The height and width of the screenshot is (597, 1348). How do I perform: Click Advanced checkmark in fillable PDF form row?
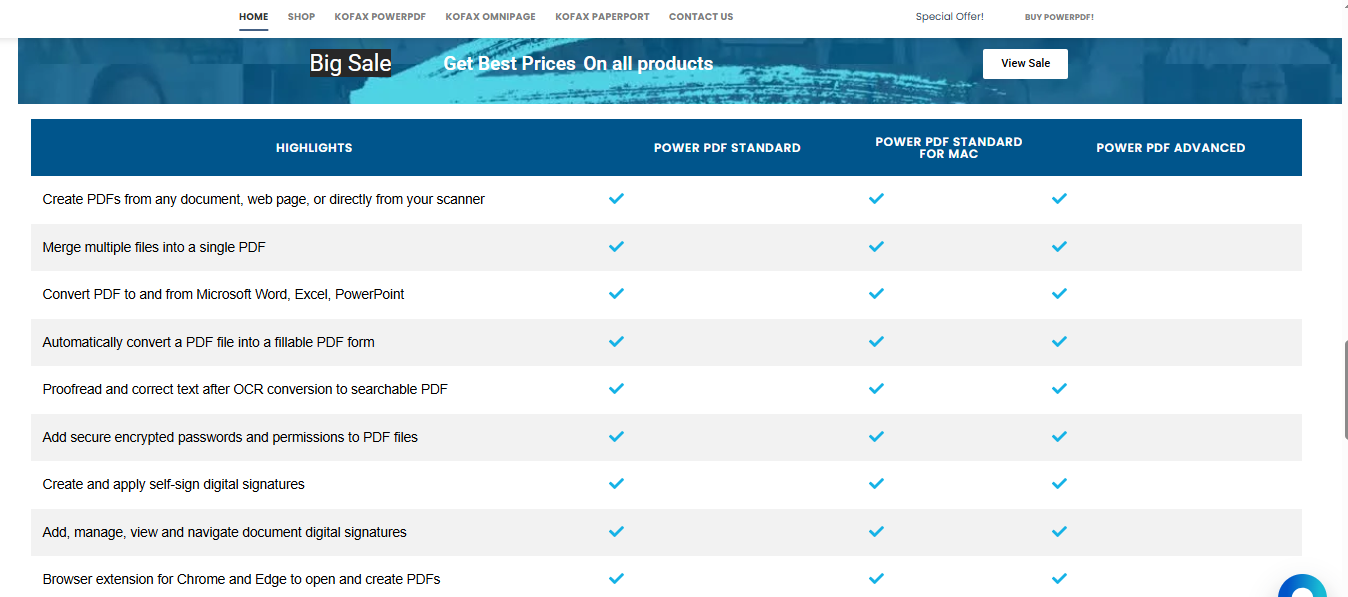point(1060,341)
